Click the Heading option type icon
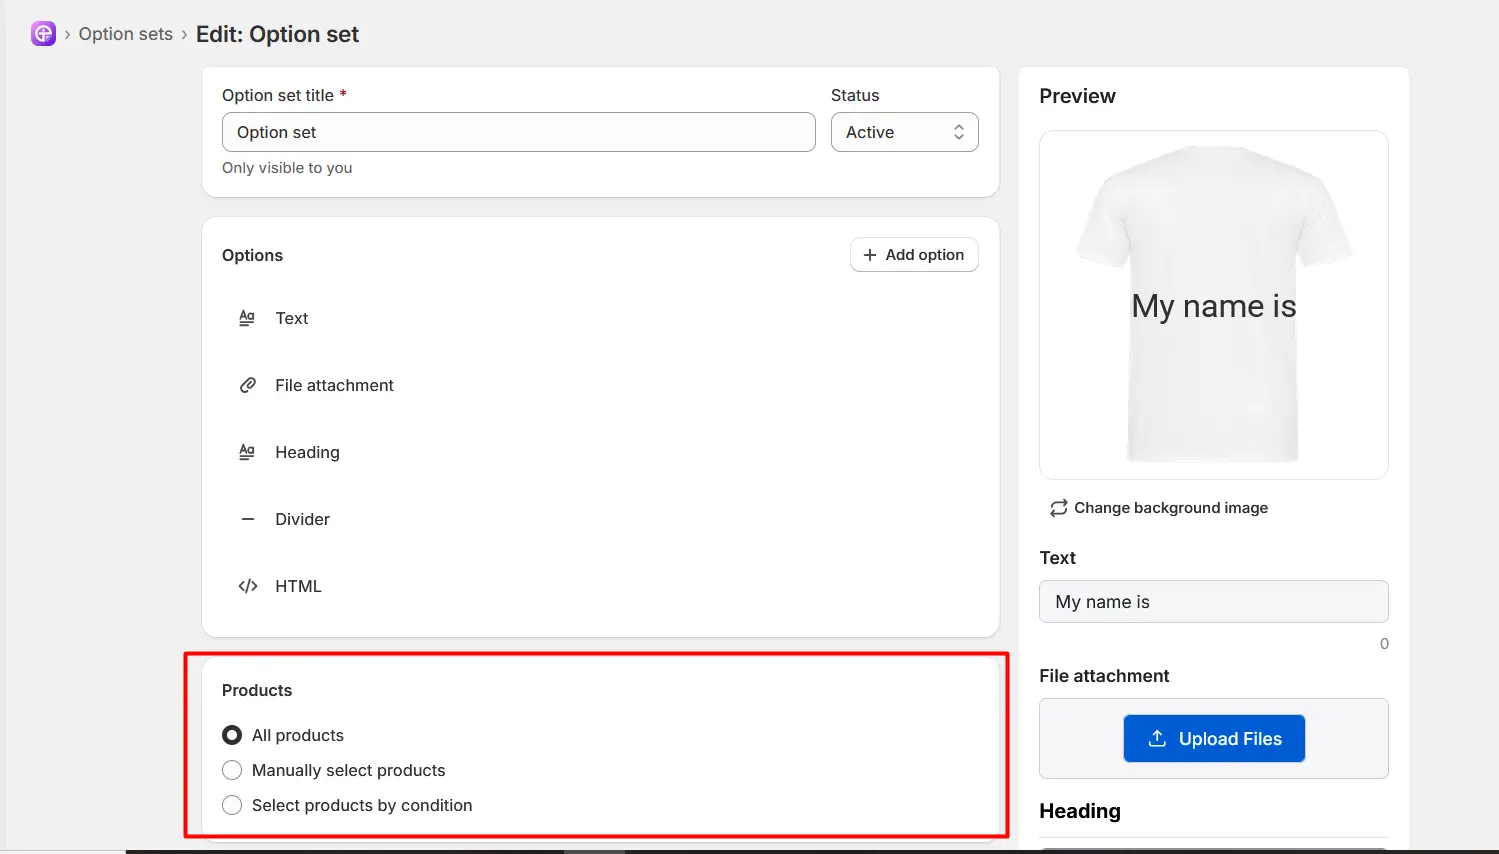This screenshot has height=854, width=1499. click(247, 452)
